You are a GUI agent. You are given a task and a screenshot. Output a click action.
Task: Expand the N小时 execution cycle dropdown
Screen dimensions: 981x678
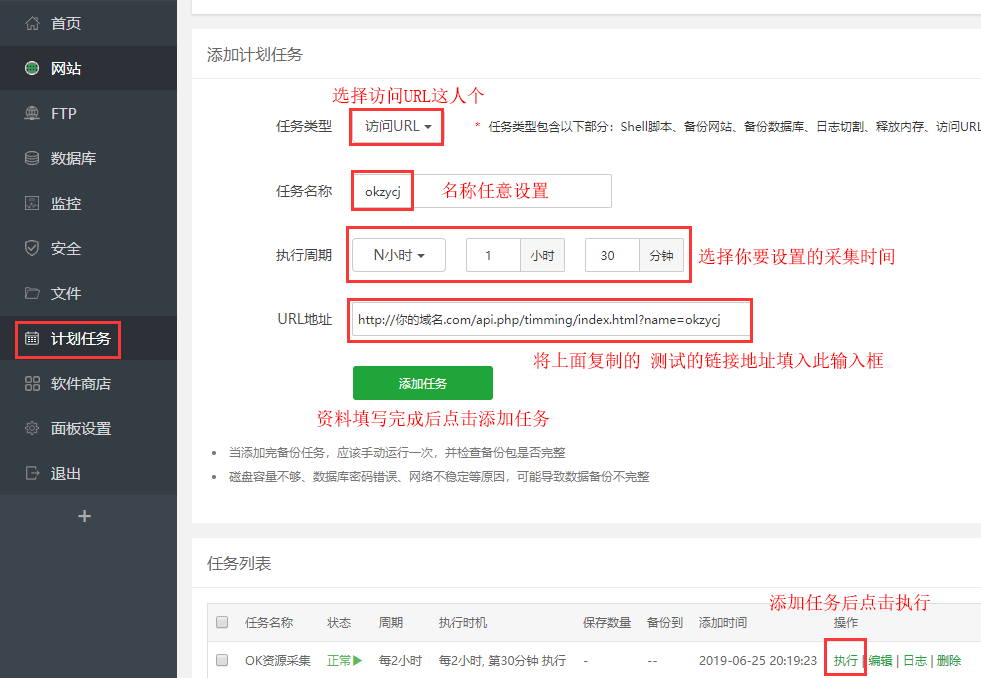click(x=398, y=255)
